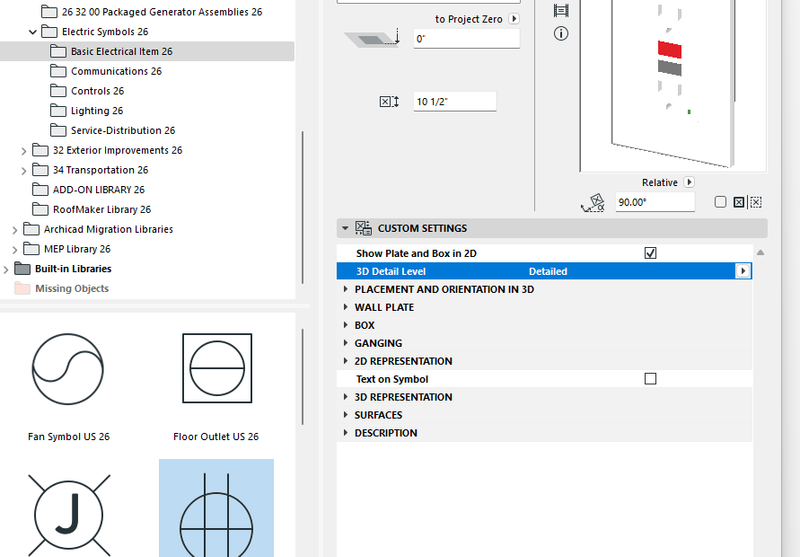Choose the Fan Symbol US 26 object
The width and height of the screenshot is (800, 557).
pos(68,387)
